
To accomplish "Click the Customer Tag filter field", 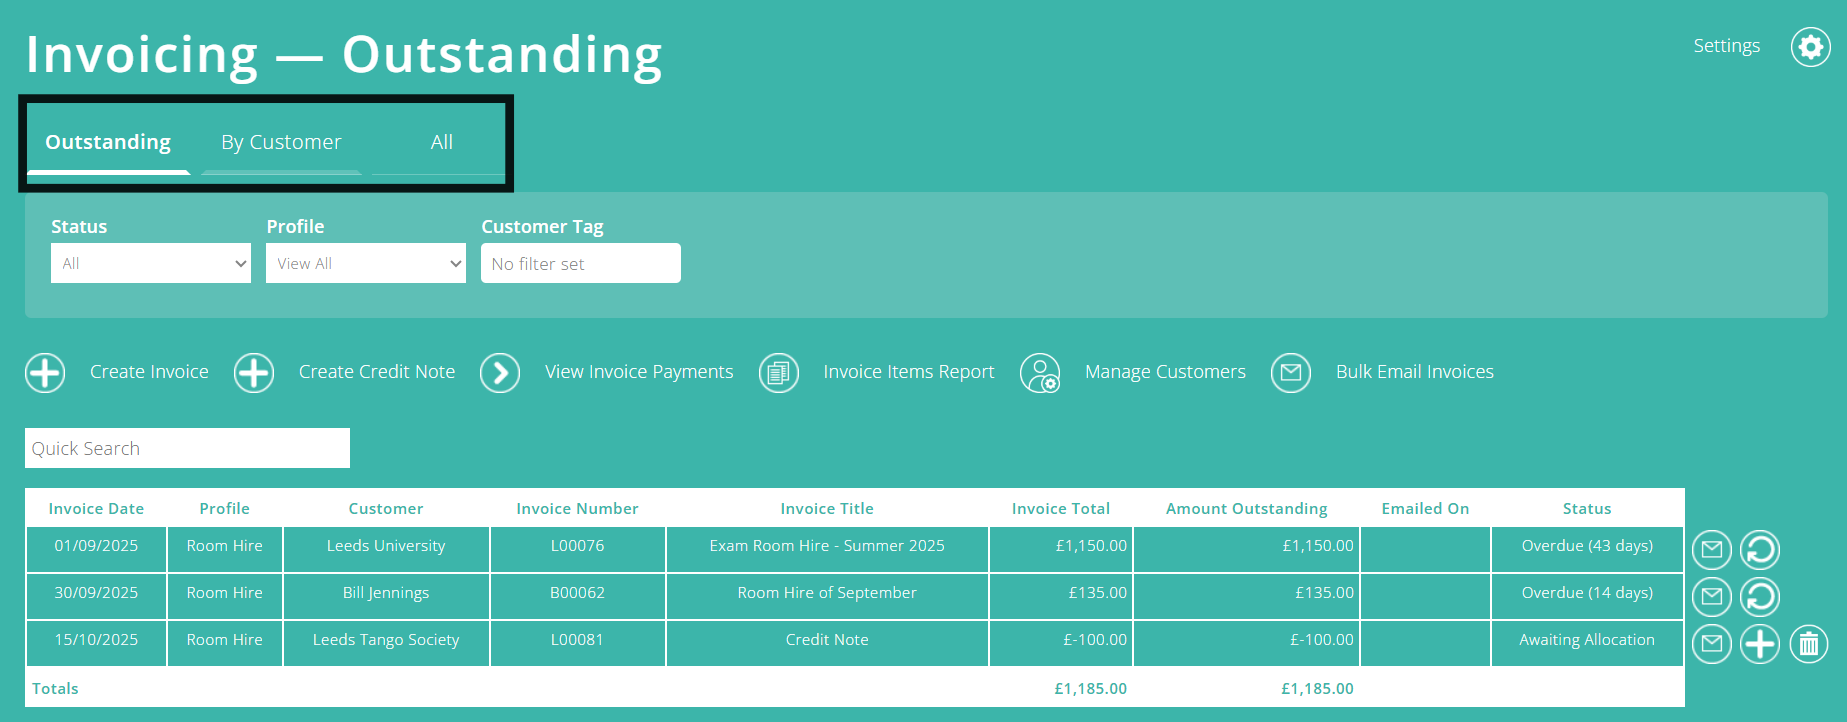I will click(x=581, y=263).
